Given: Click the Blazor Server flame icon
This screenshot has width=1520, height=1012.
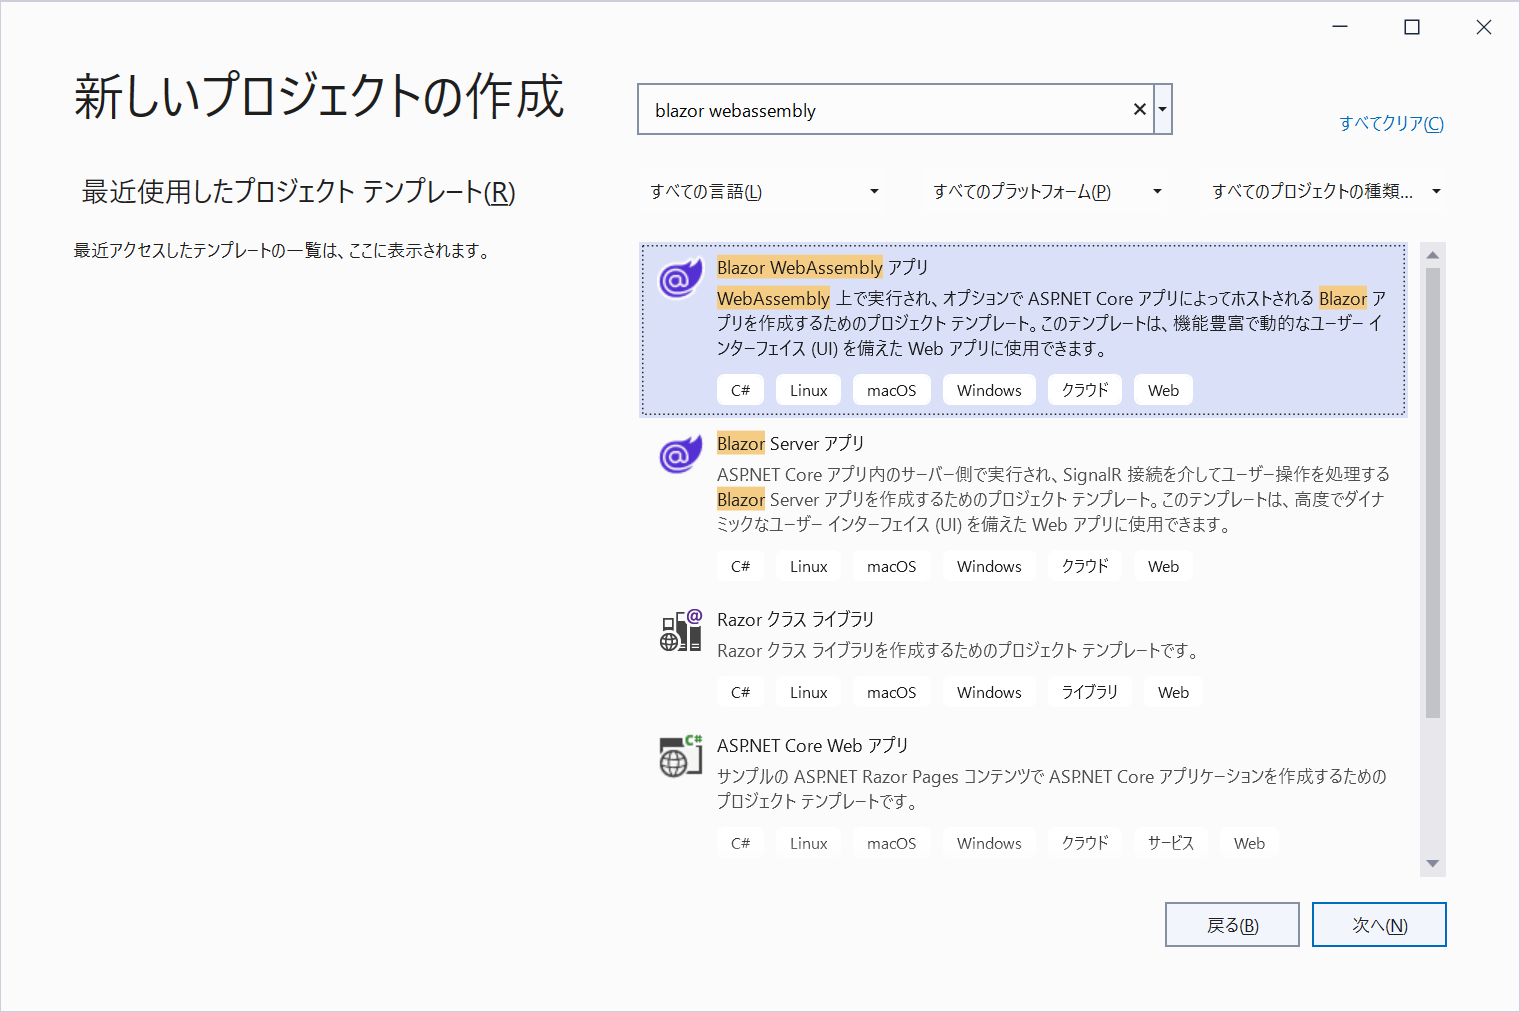Looking at the screenshot, I should pyautogui.click(x=680, y=455).
